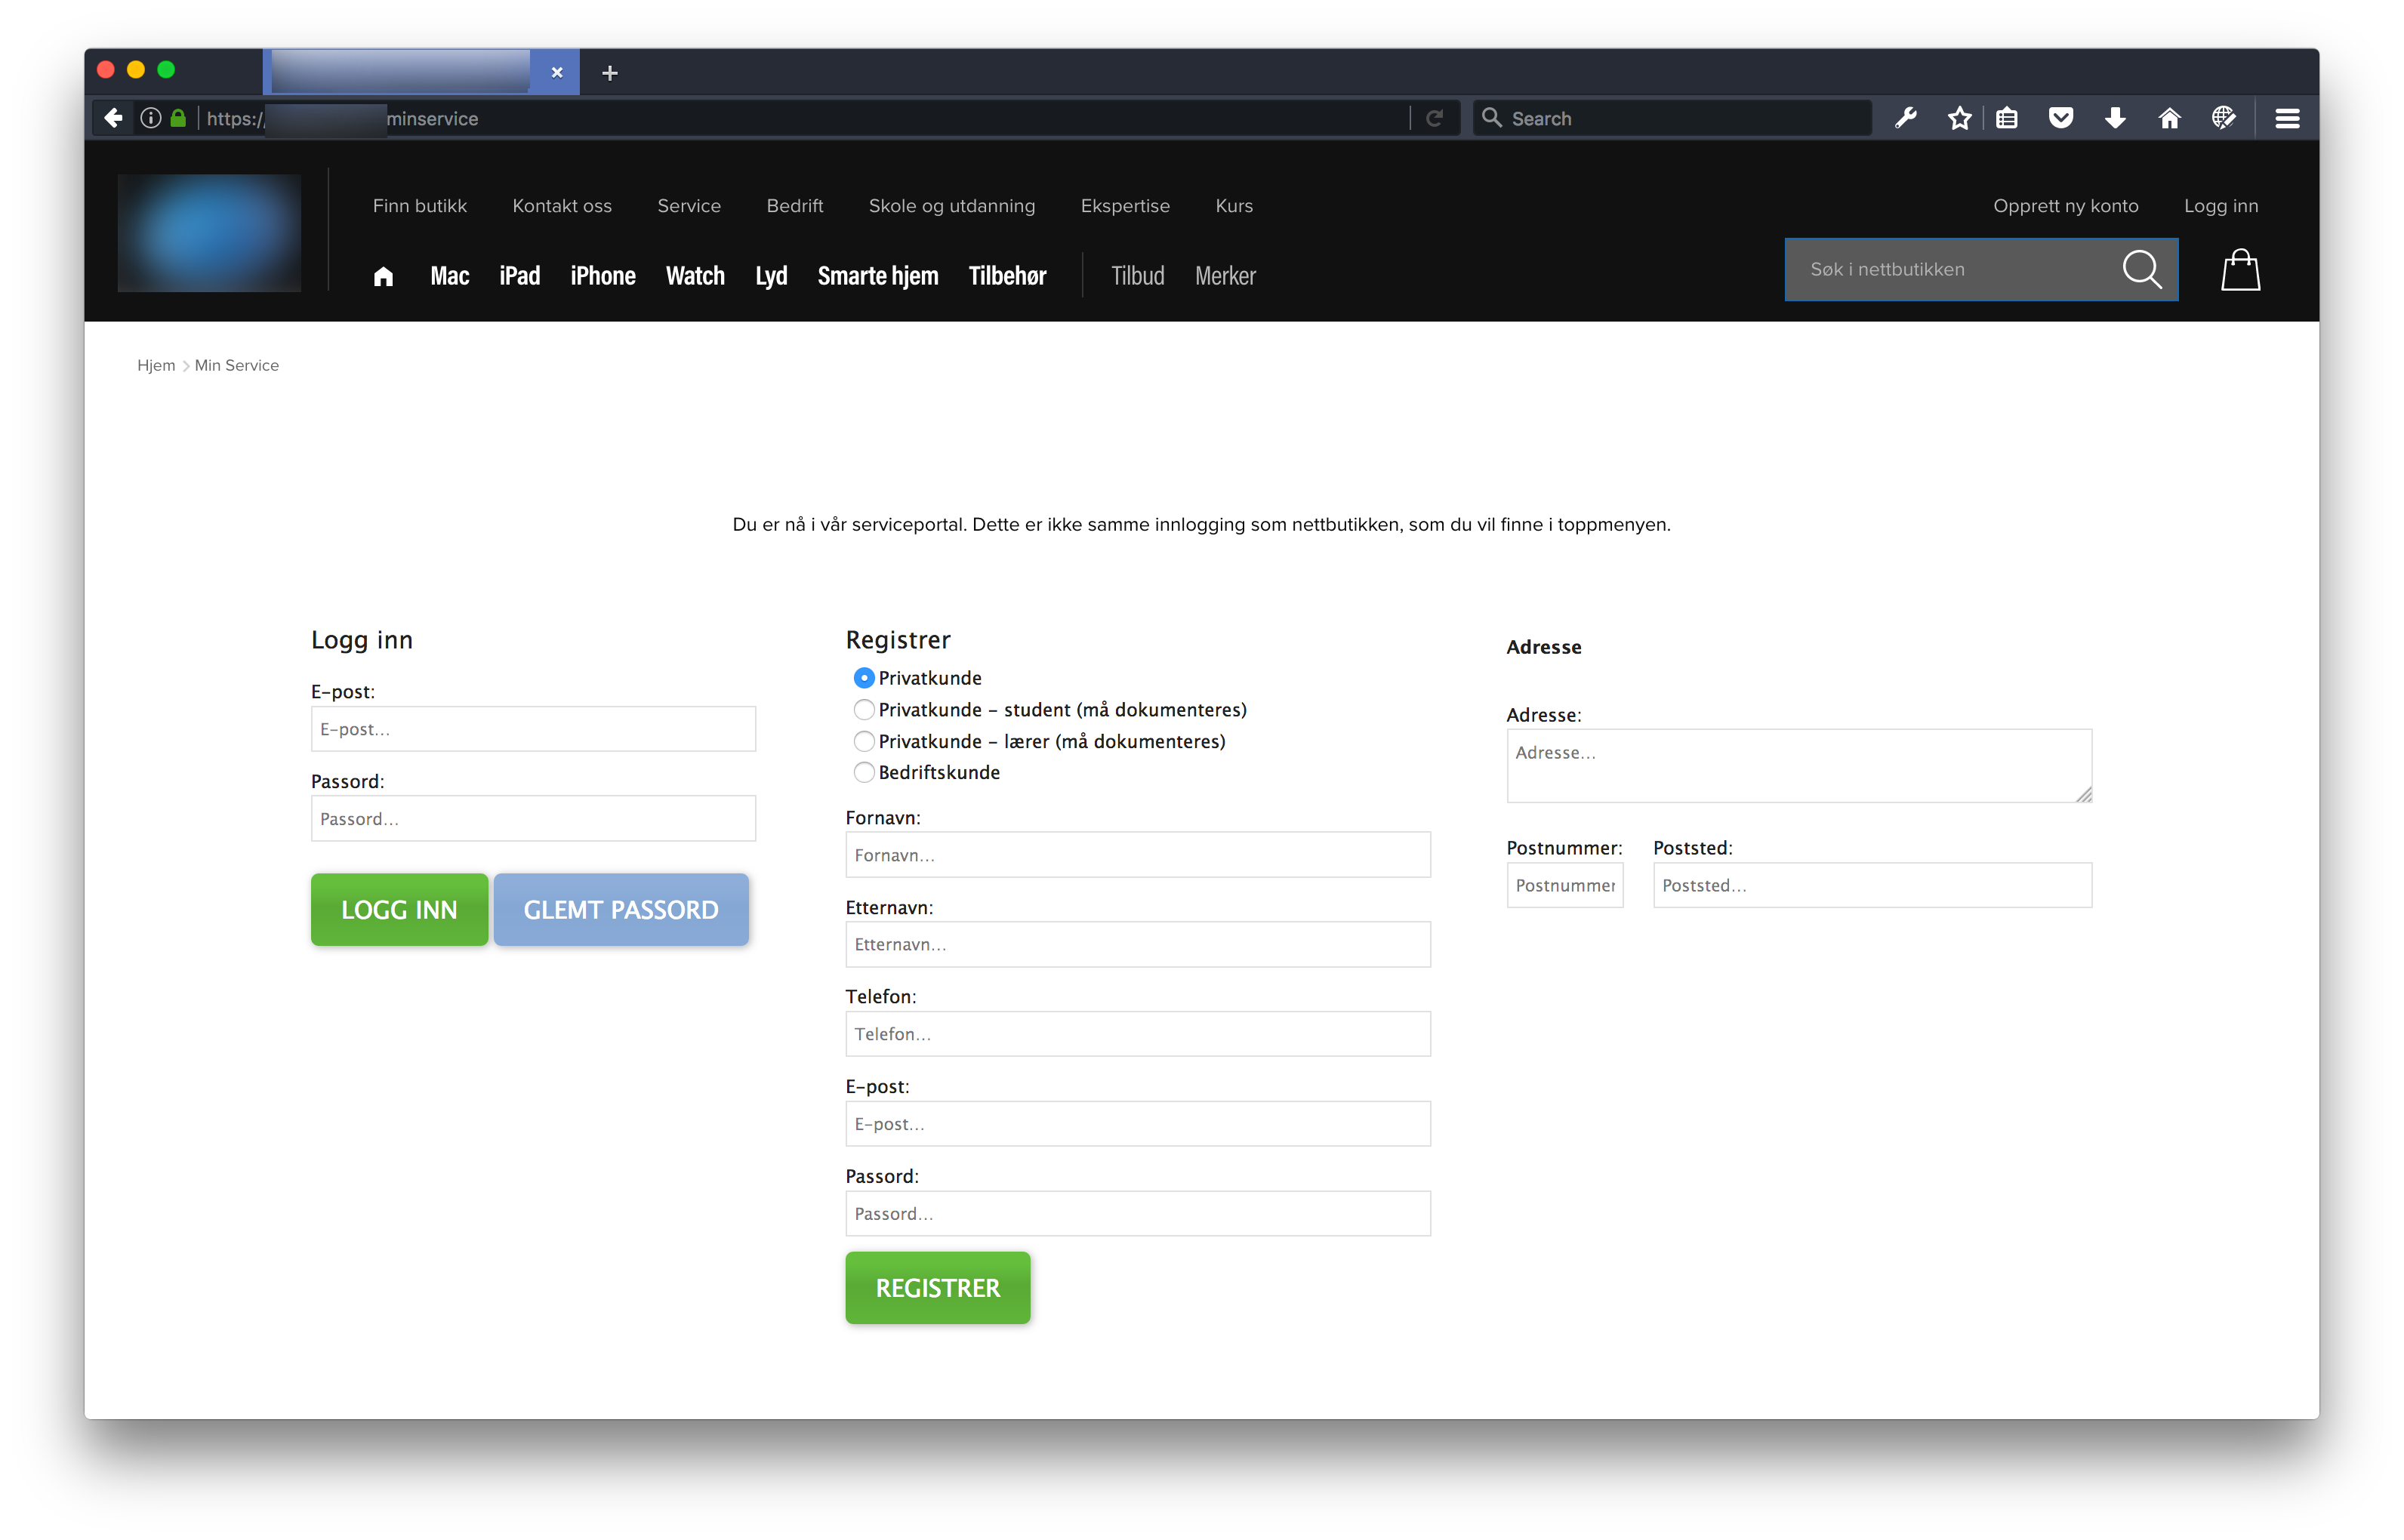Click the page reload icon
Screen dimensions: 2404x1540
pyautogui.click(x=1434, y=118)
